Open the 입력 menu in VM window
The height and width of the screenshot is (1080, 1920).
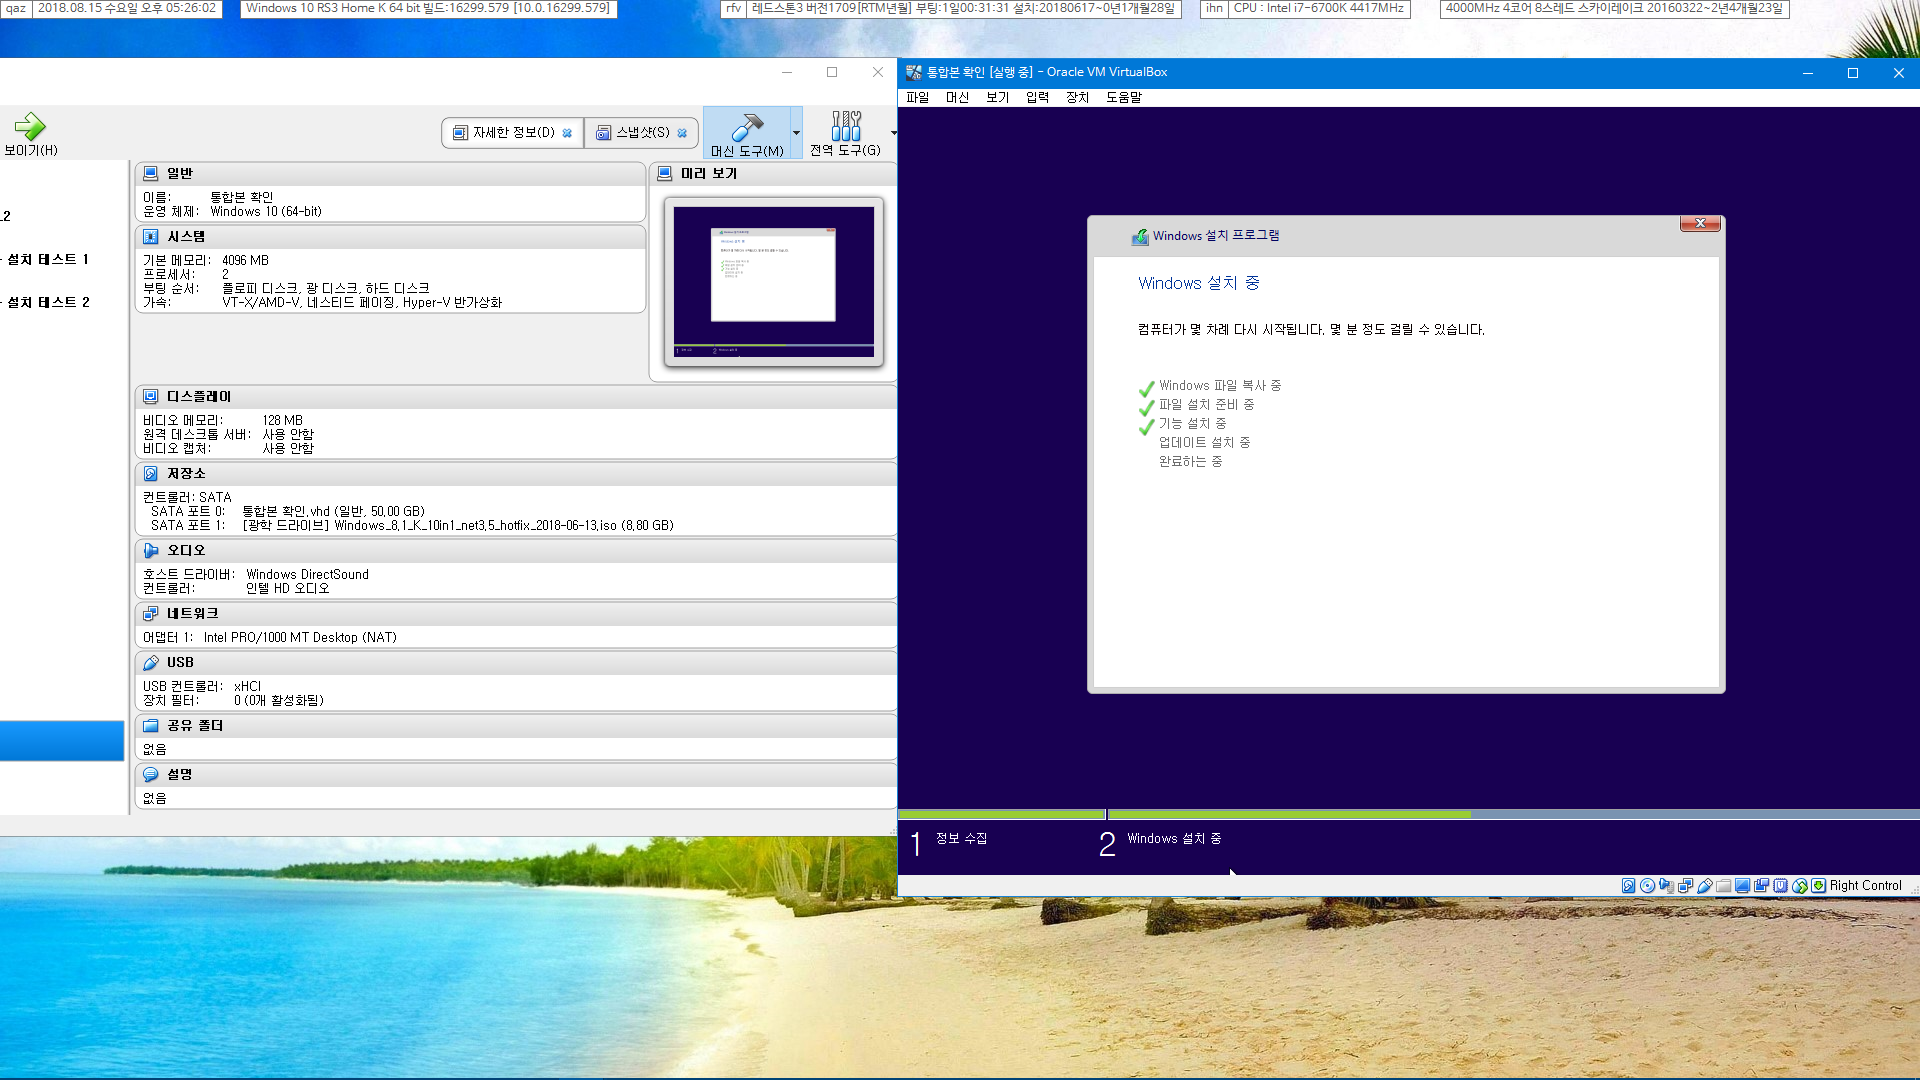click(x=1037, y=97)
